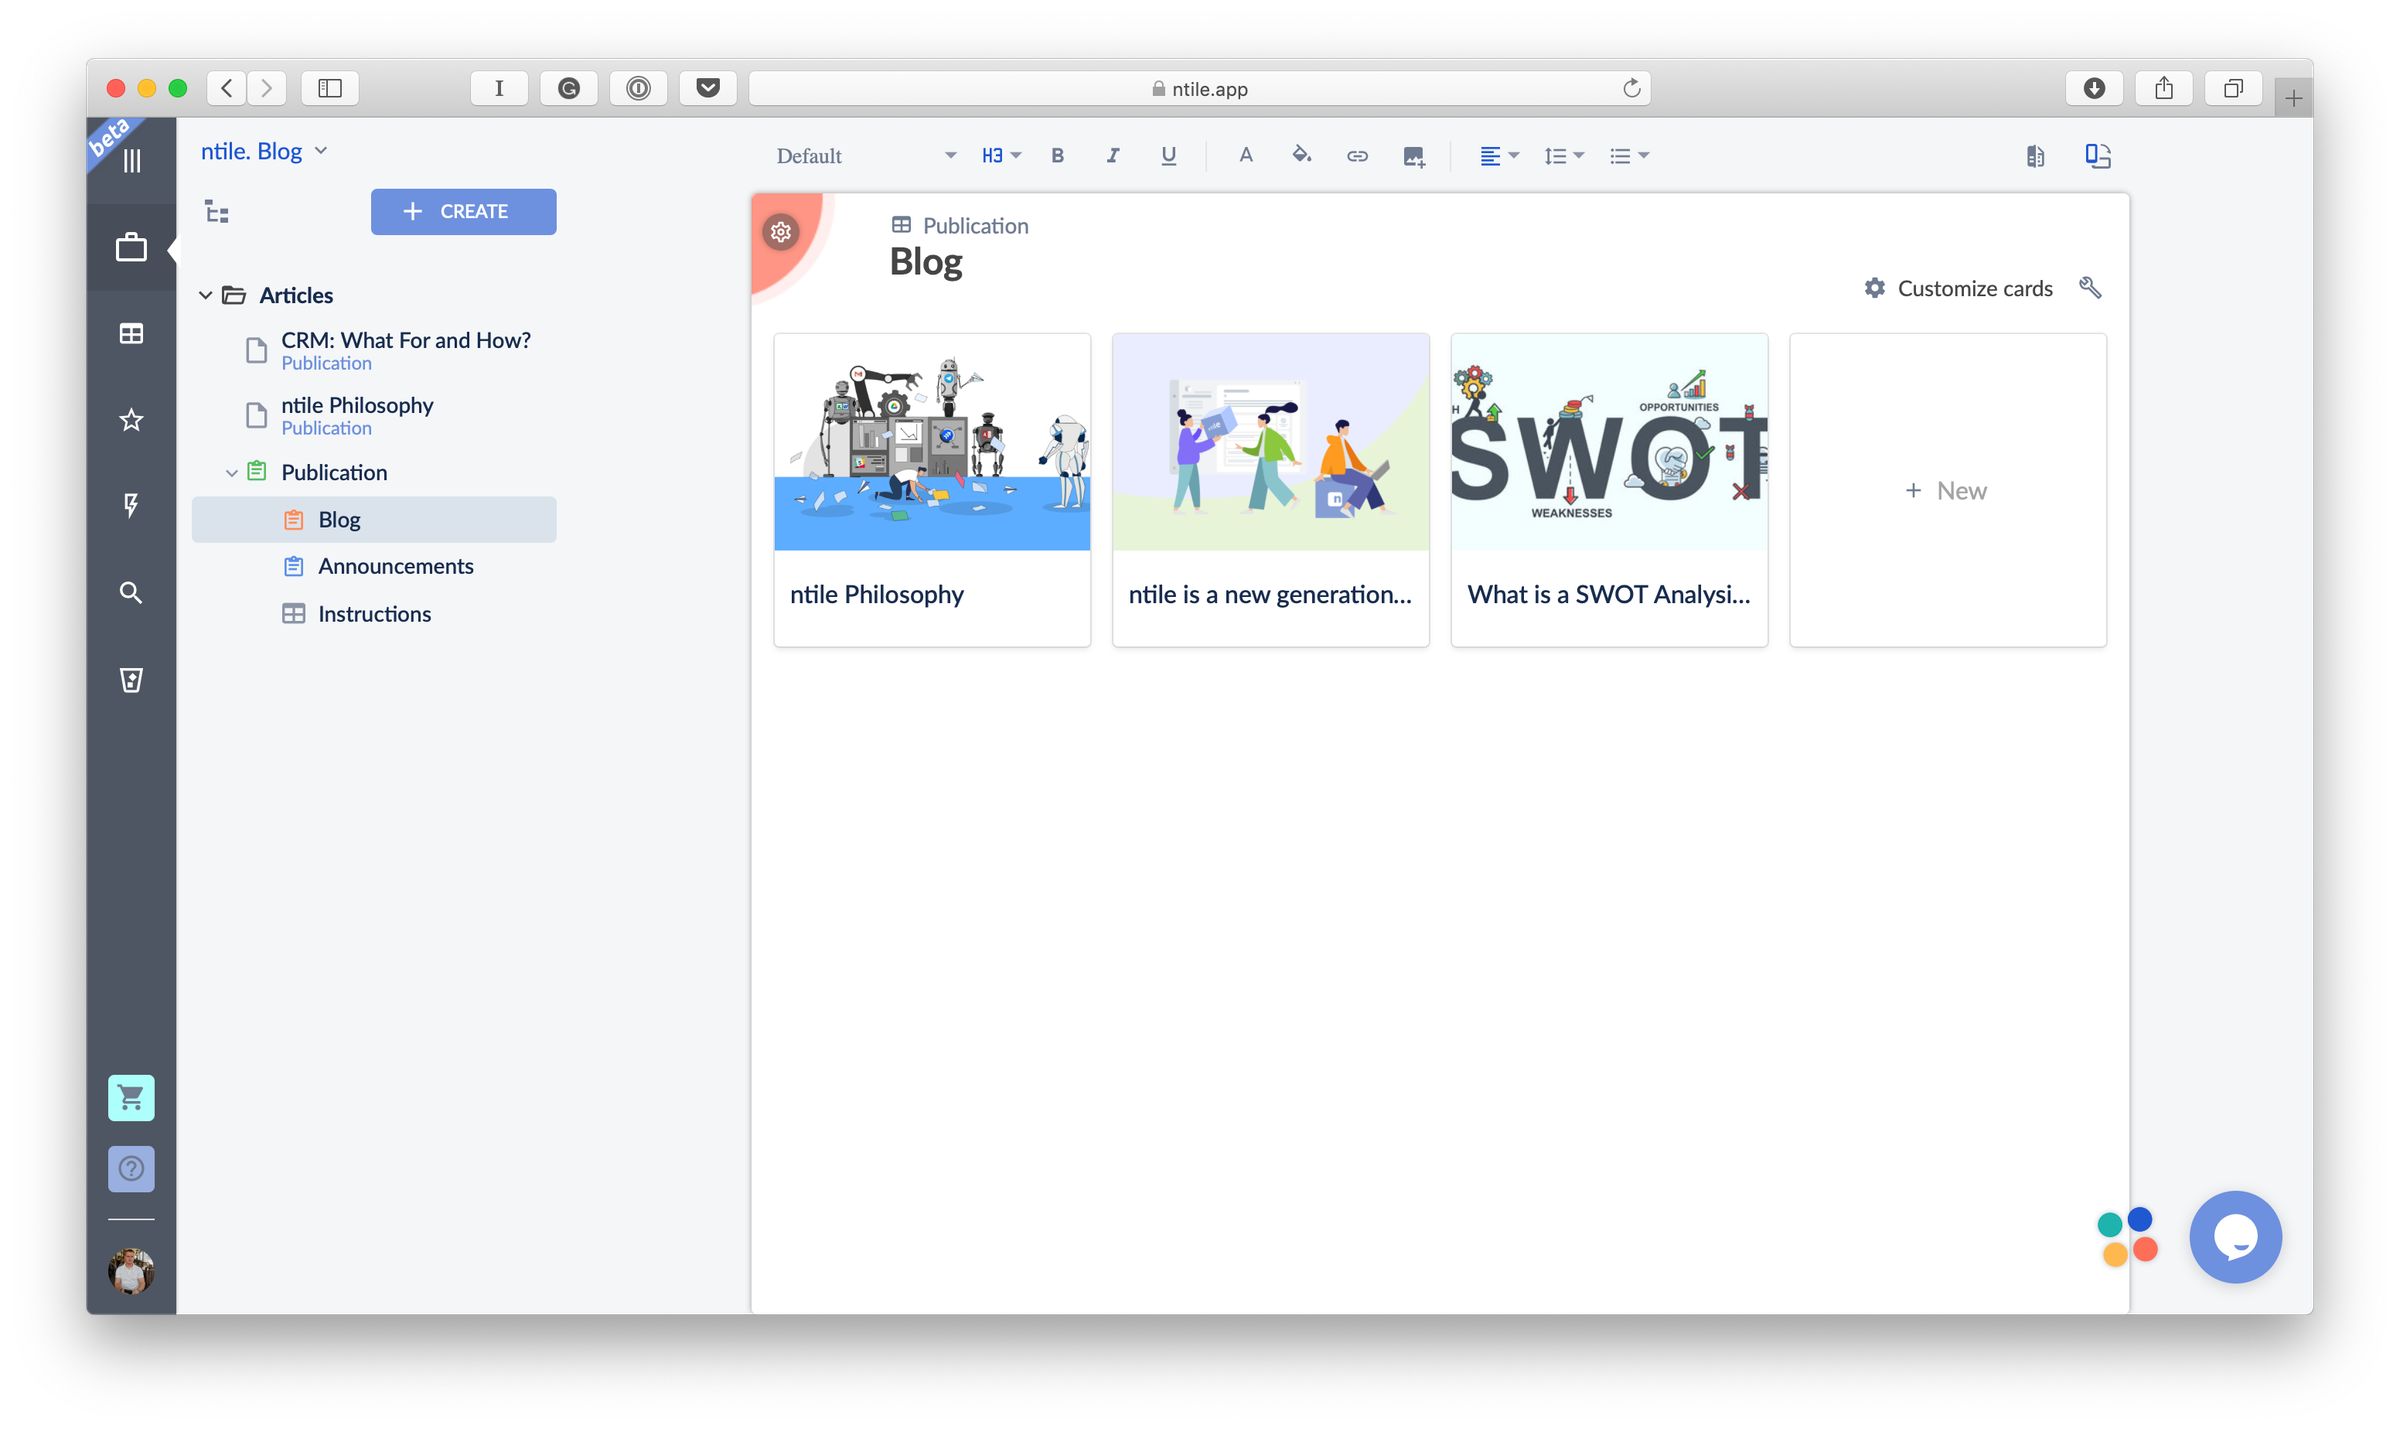The image size is (2400, 1429).
Task: Click the split page view icon in toolbar
Action: [2035, 156]
